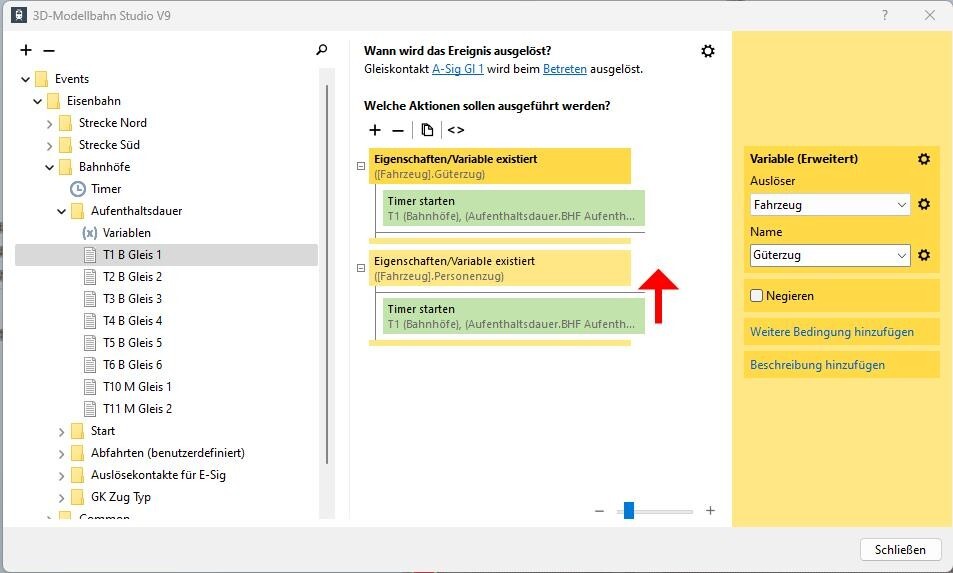Select event T5 B Gleis 5
953x573 pixels.
(x=132, y=343)
